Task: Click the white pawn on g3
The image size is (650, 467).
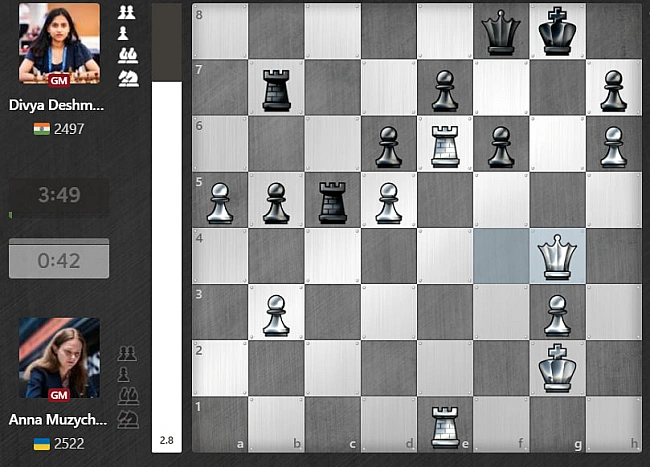Action: pyautogui.click(x=557, y=312)
